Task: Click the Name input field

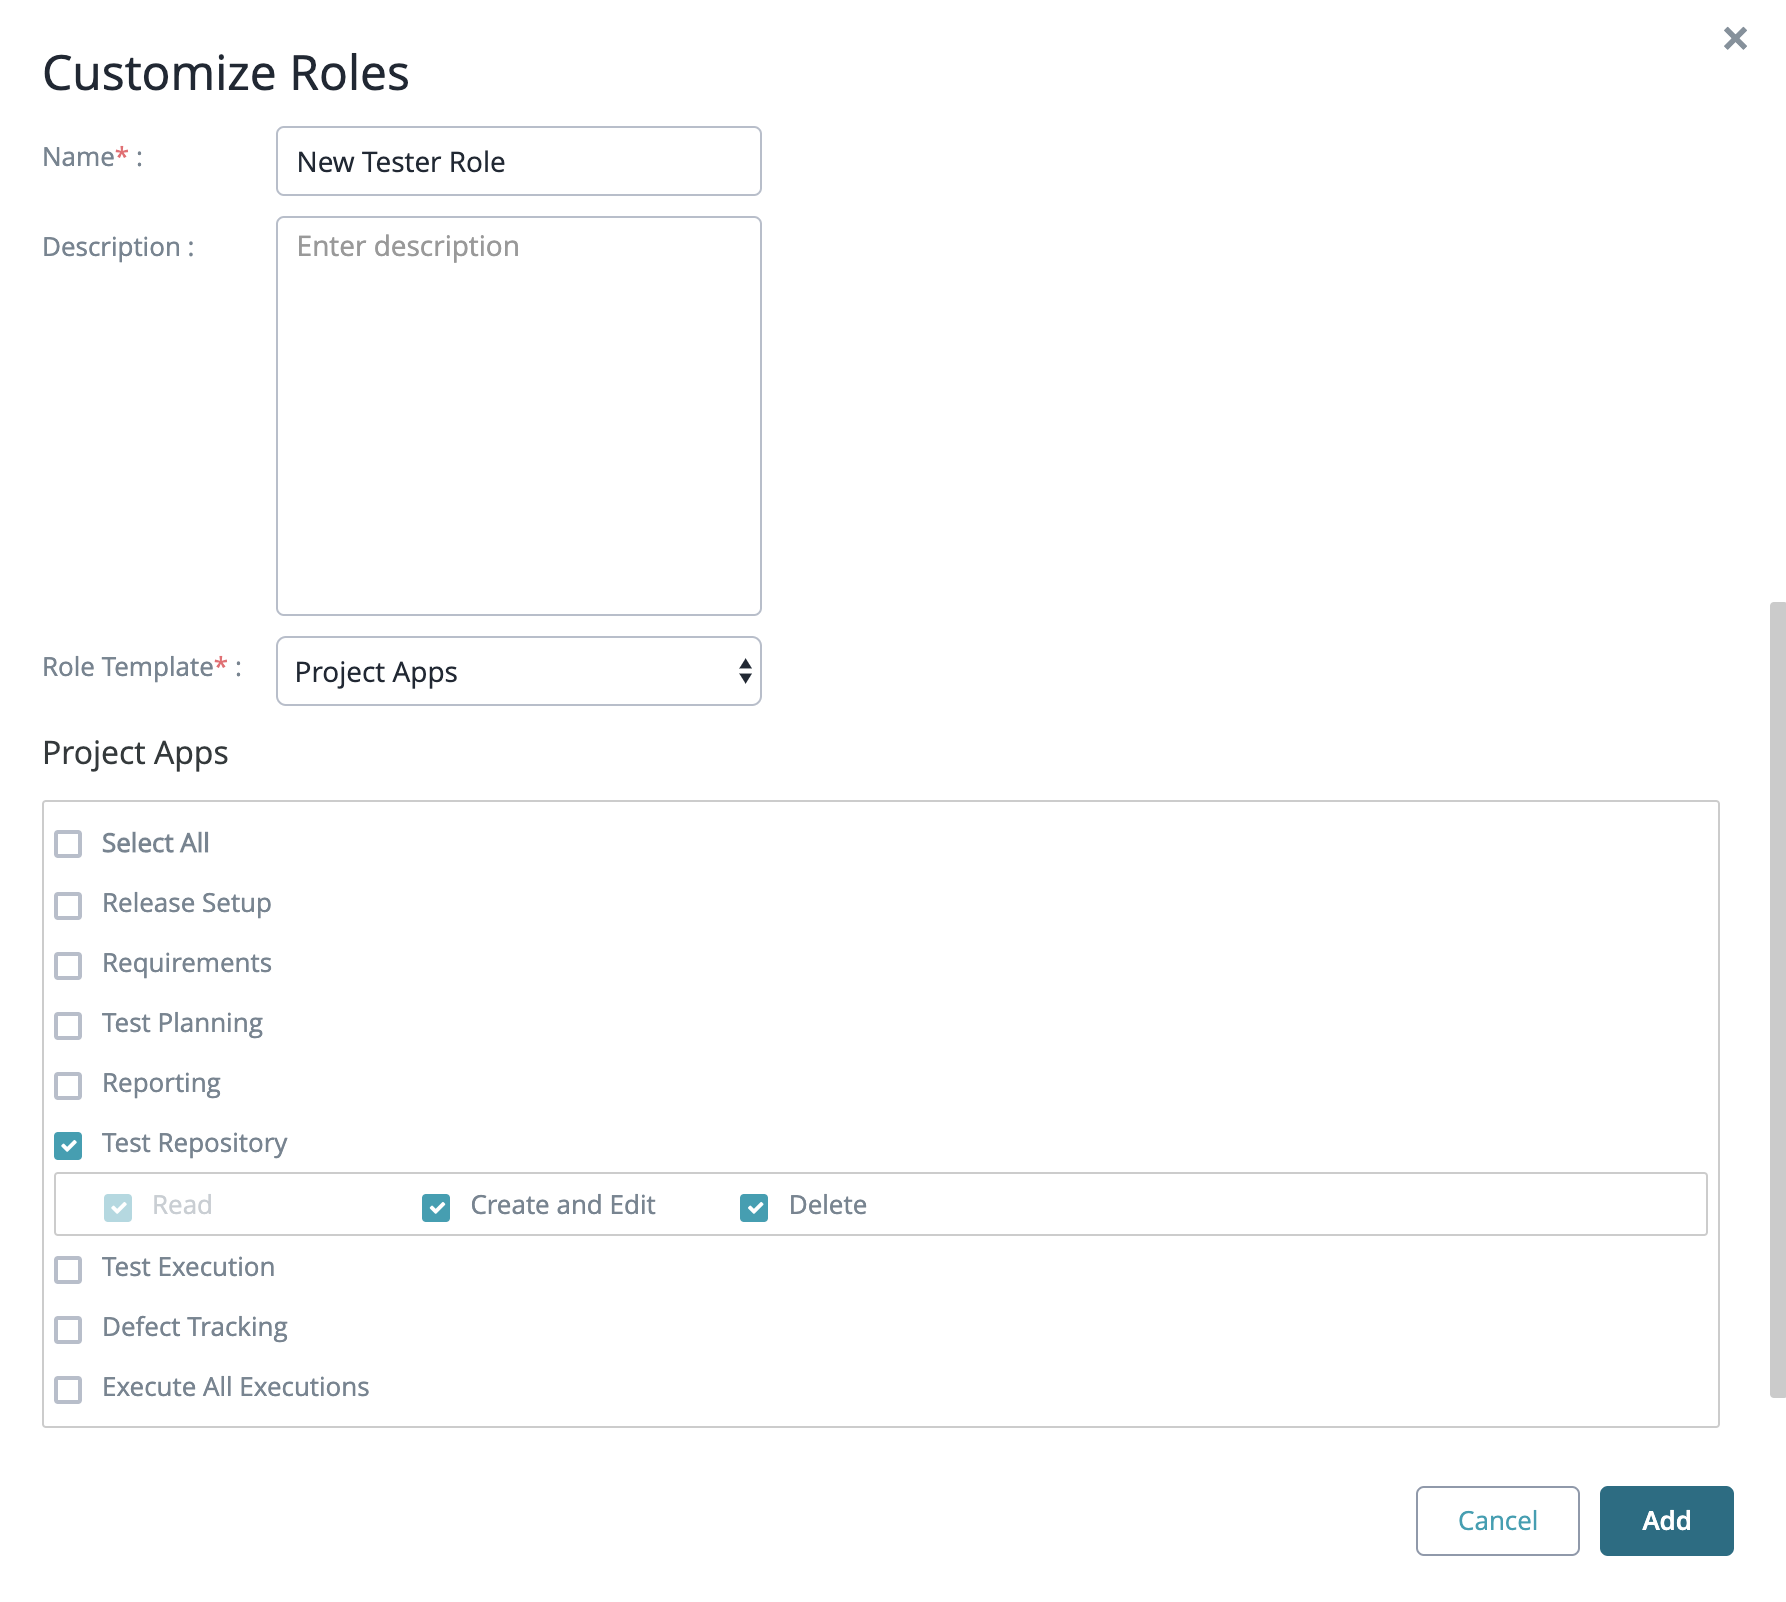Action: (x=518, y=162)
